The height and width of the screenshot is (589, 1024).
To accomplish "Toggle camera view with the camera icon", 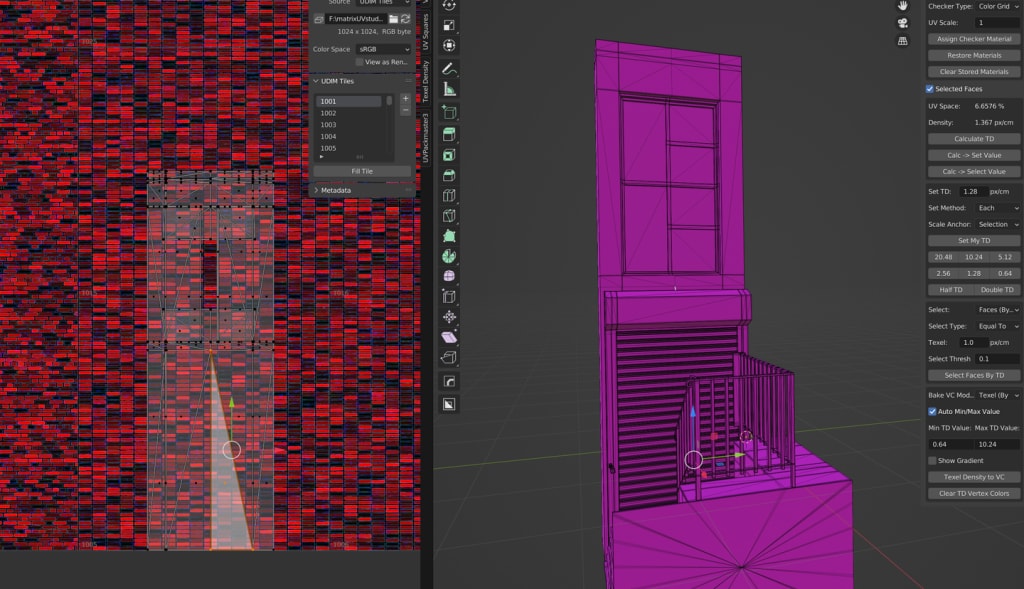I will [x=902, y=23].
